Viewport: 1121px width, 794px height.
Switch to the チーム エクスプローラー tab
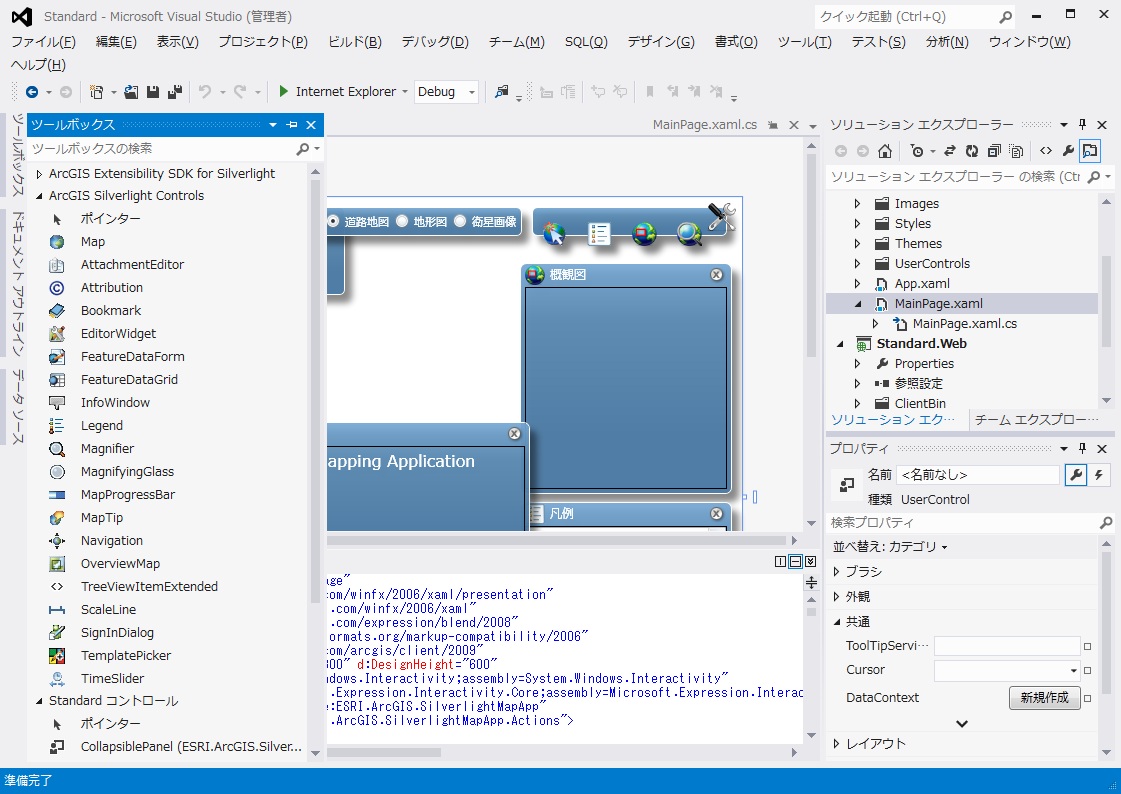[1036, 420]
